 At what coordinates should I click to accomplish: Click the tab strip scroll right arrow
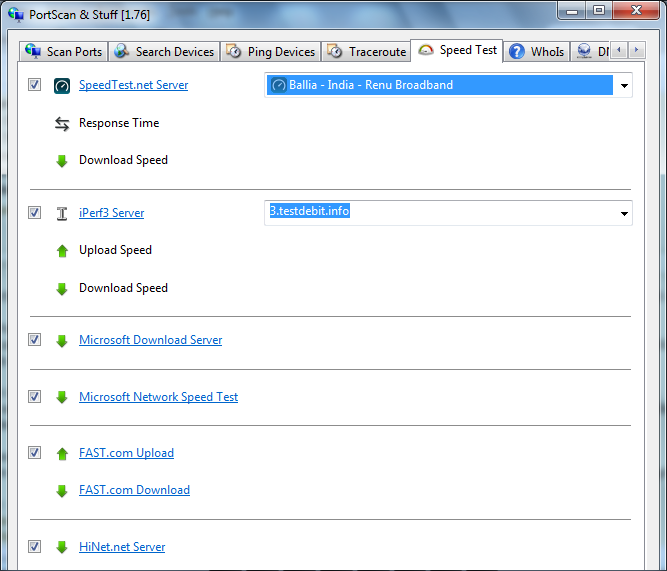pos(636,50)
